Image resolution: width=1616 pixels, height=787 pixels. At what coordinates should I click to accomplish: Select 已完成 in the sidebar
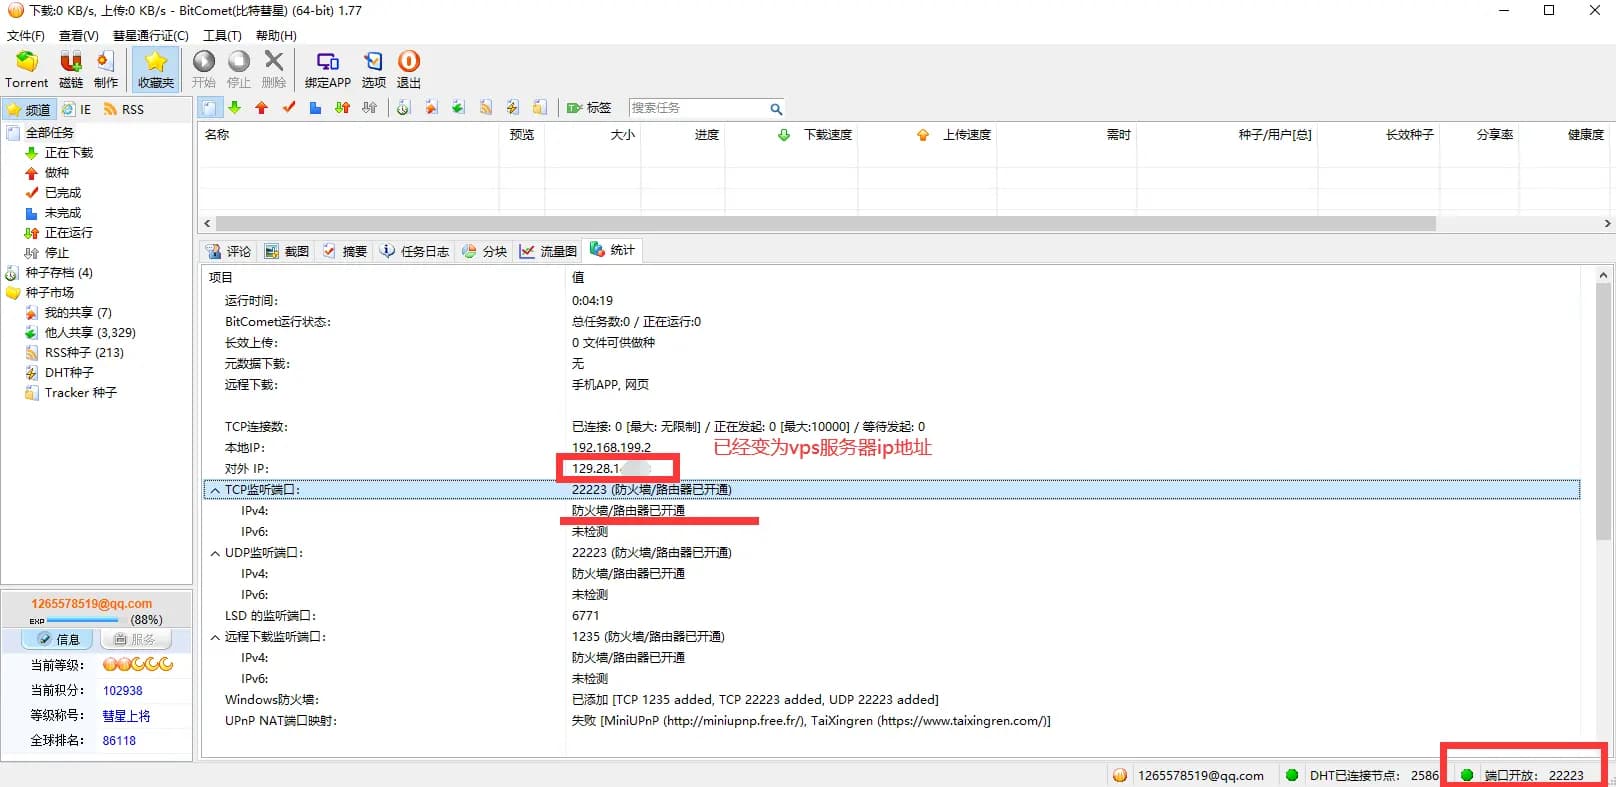click(63, 193)
